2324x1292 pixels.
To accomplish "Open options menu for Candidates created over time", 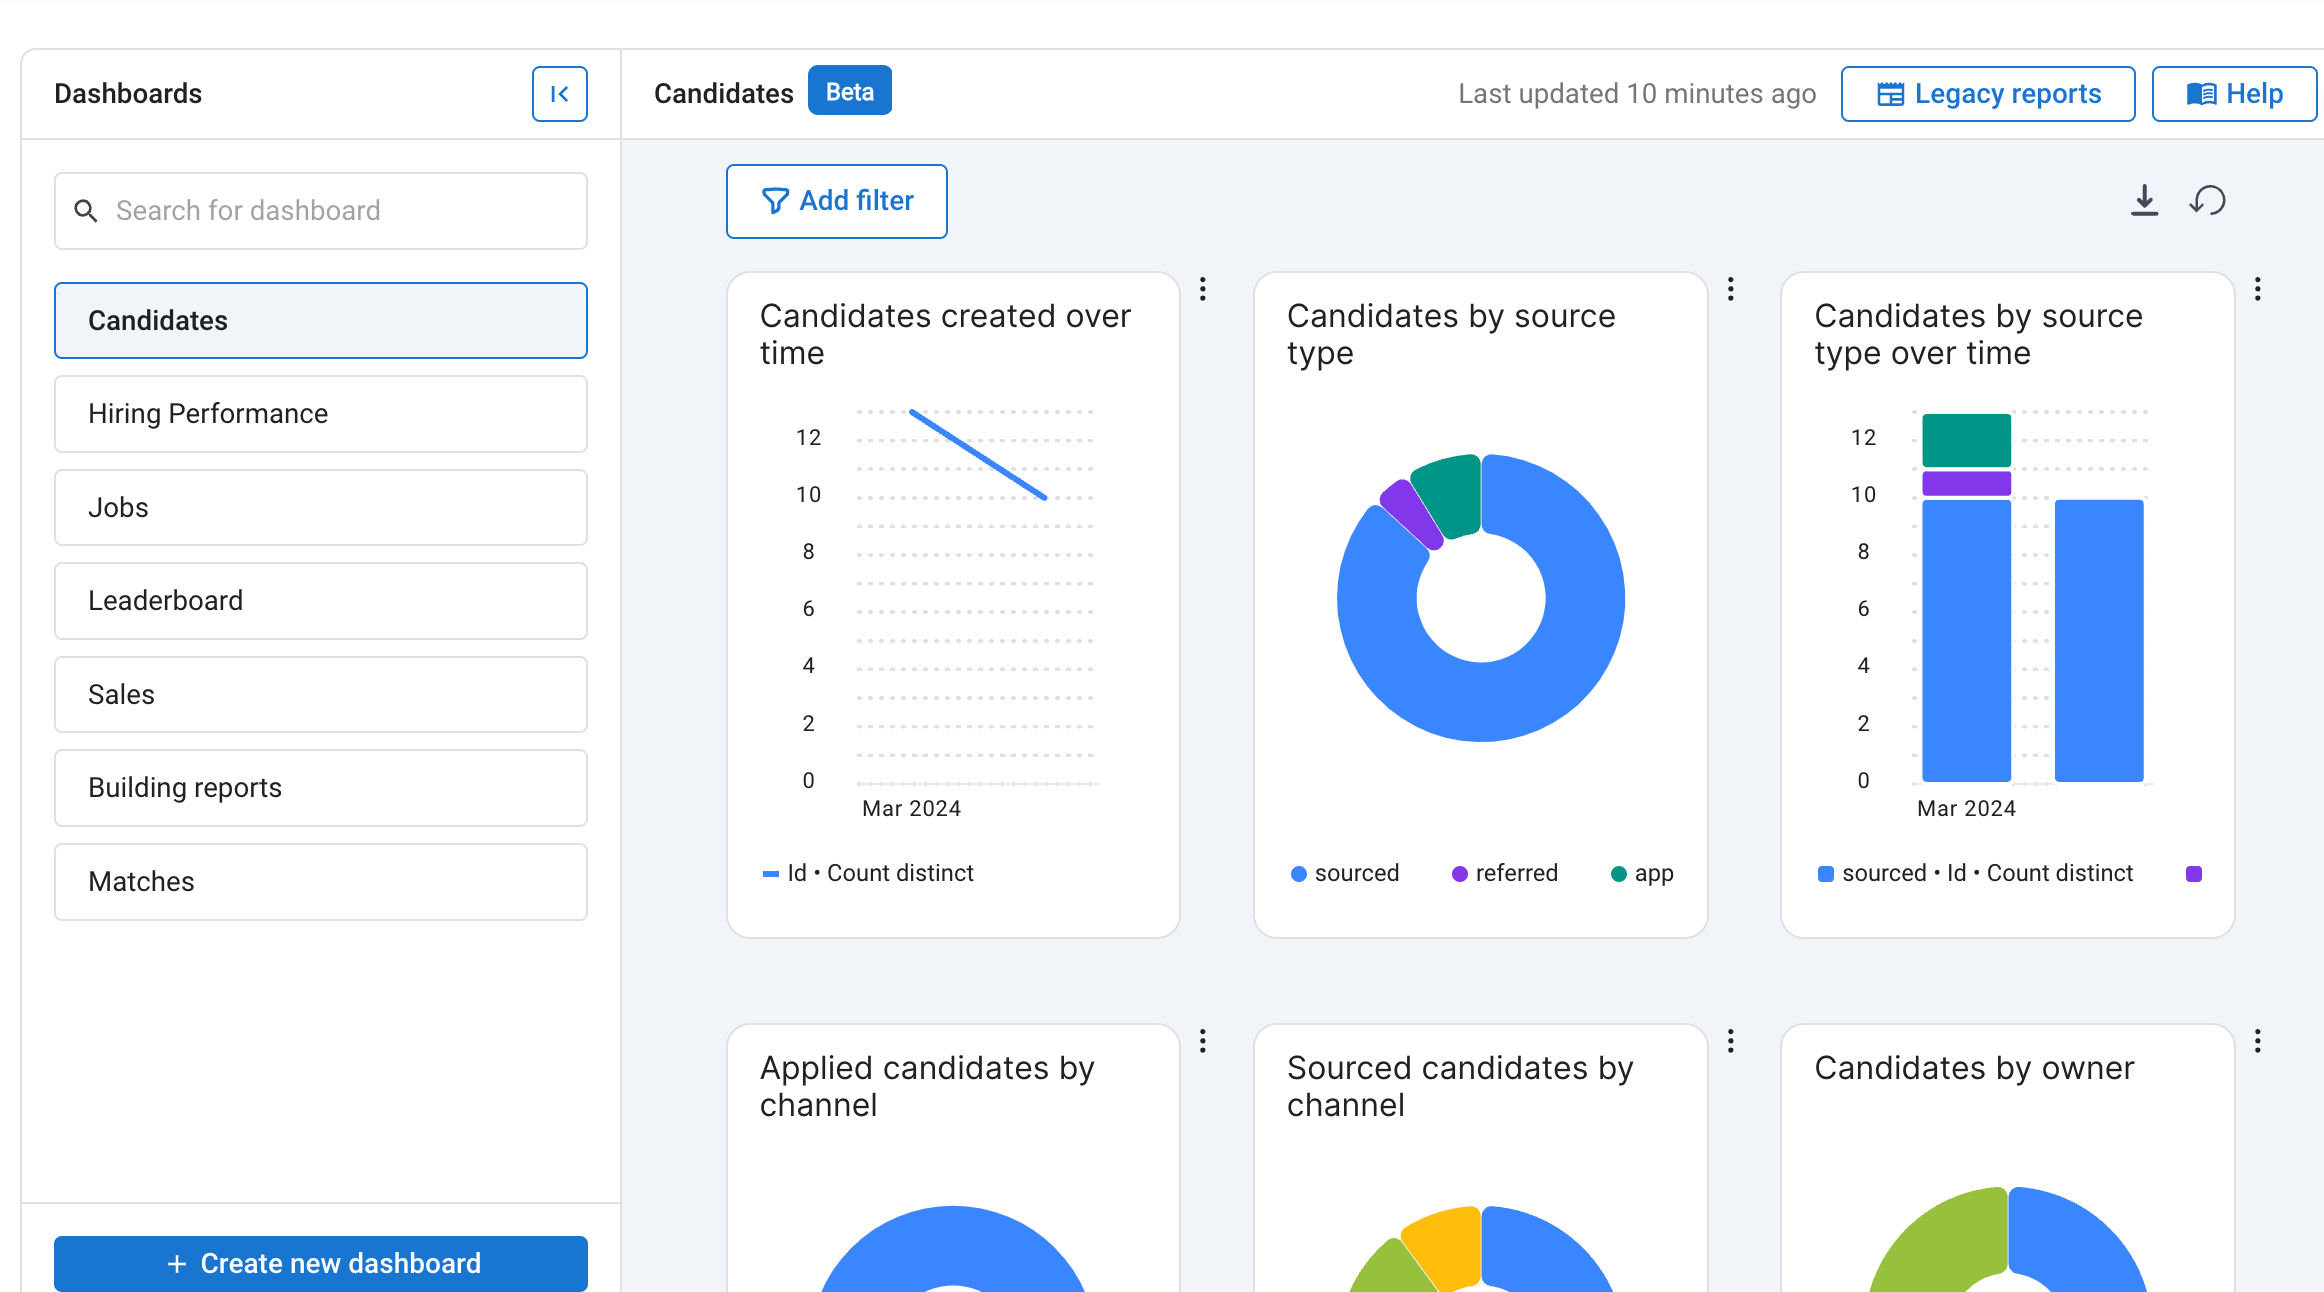I will pos(1203,289).
